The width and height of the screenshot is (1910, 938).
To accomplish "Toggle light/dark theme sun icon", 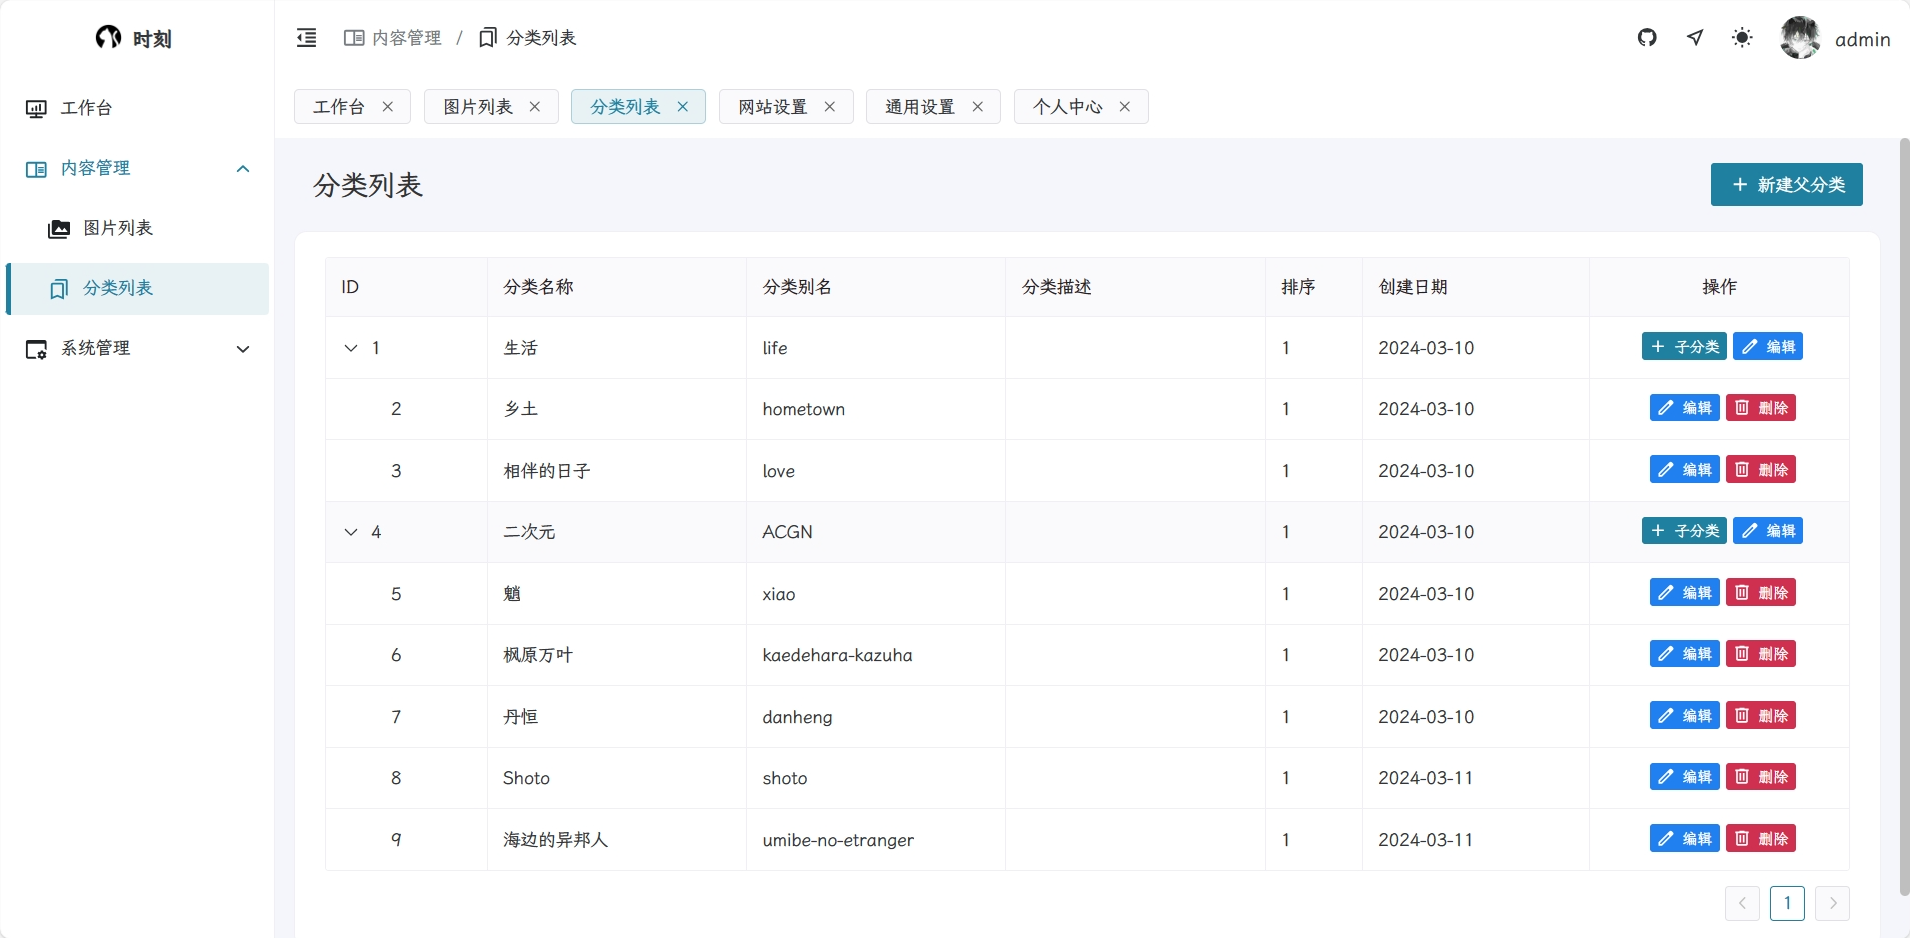I will click(1742, 38).
